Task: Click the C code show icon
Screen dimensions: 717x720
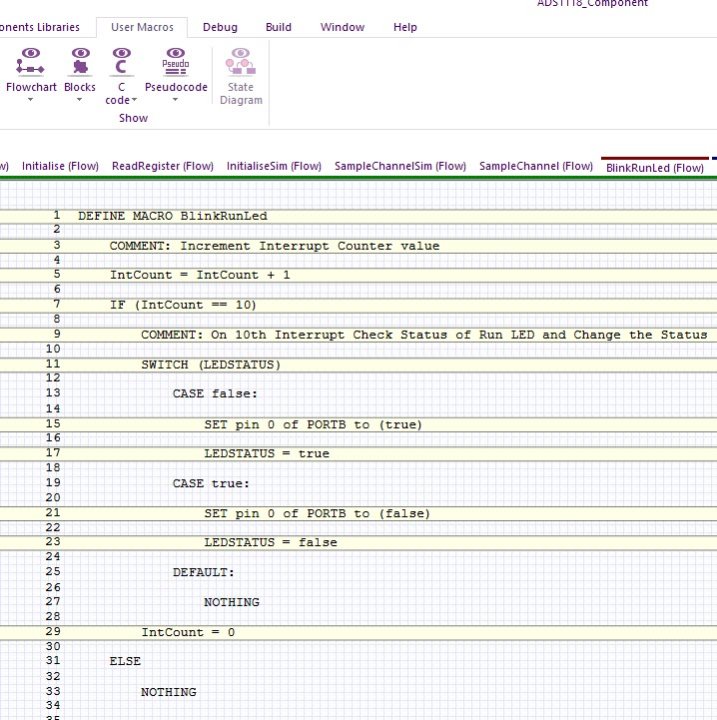Action: [x=121, y=61]
